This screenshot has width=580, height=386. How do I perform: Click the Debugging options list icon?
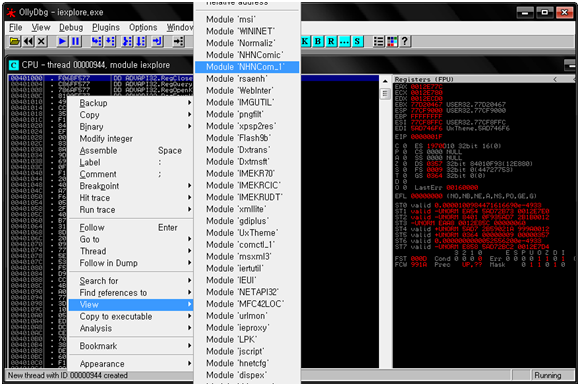click(x=378, y=41)
